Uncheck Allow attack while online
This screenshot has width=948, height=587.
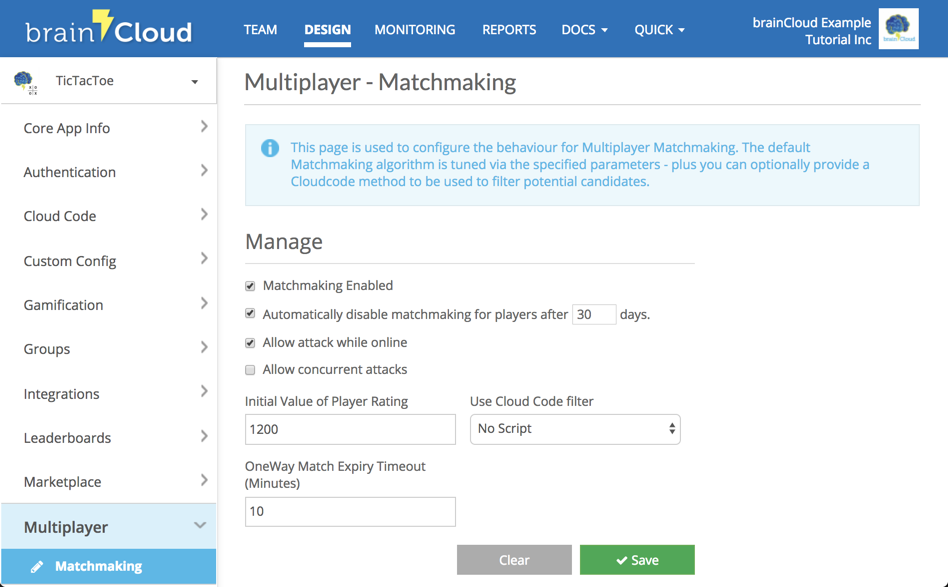pyautogui.click(x=249, y=341)
